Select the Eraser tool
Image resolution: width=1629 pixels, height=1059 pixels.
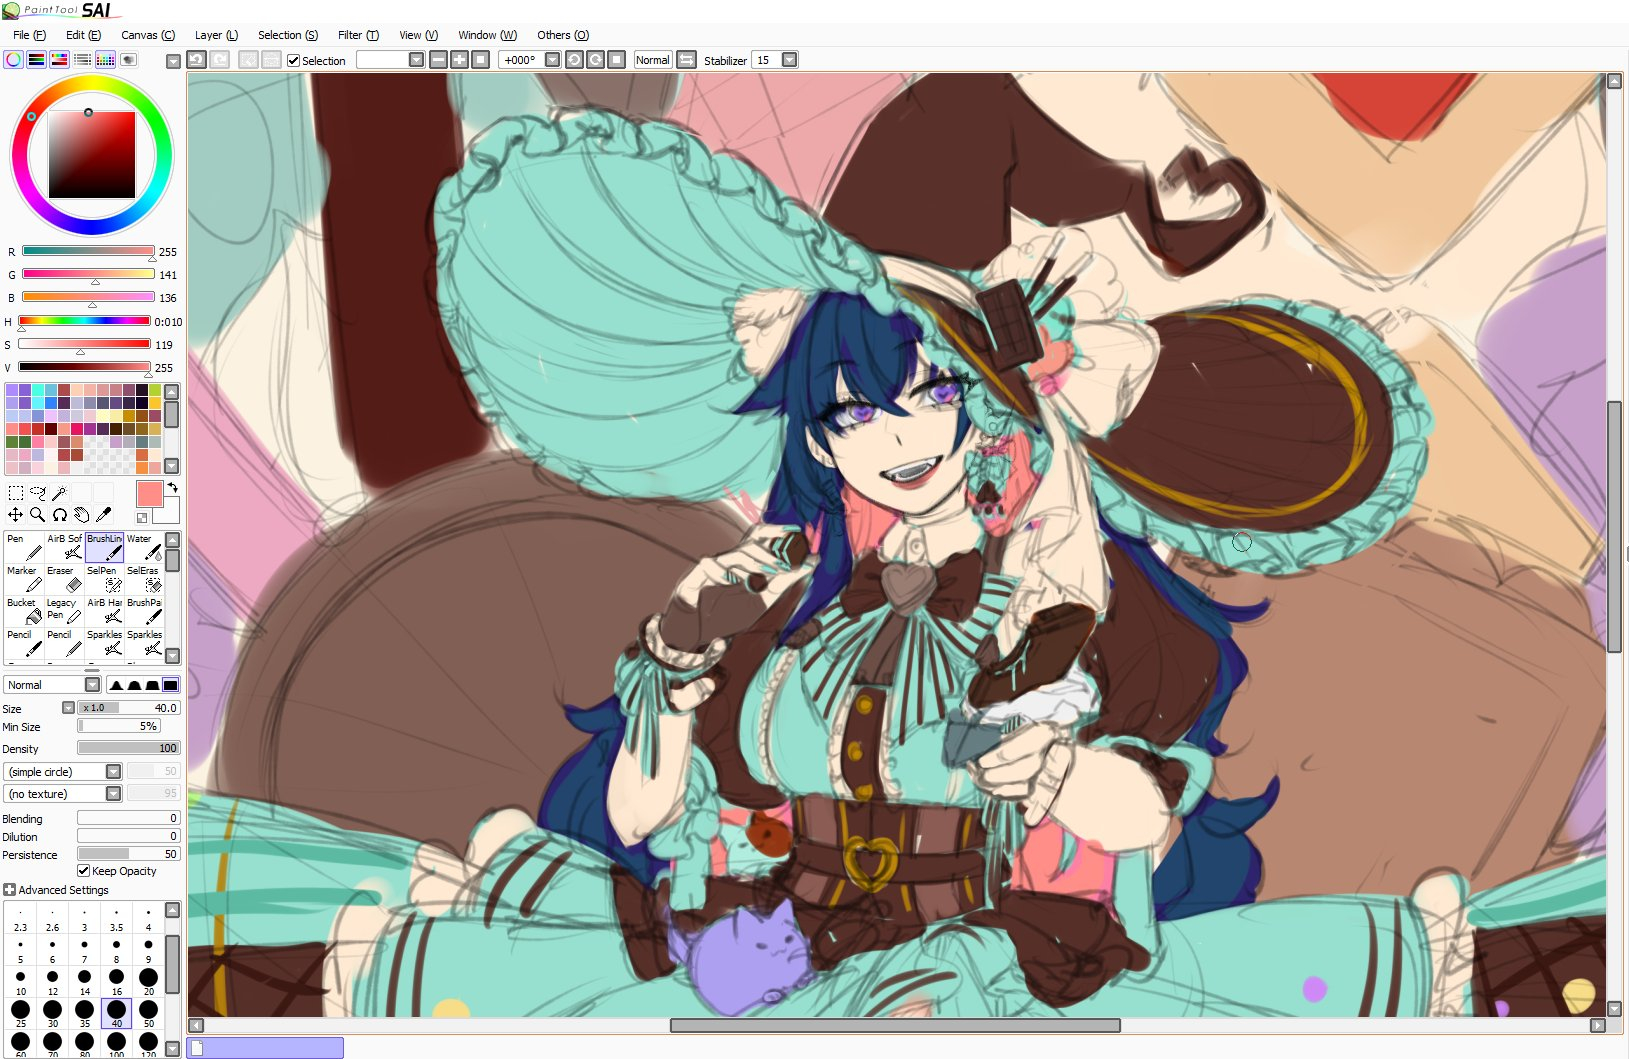63,580
